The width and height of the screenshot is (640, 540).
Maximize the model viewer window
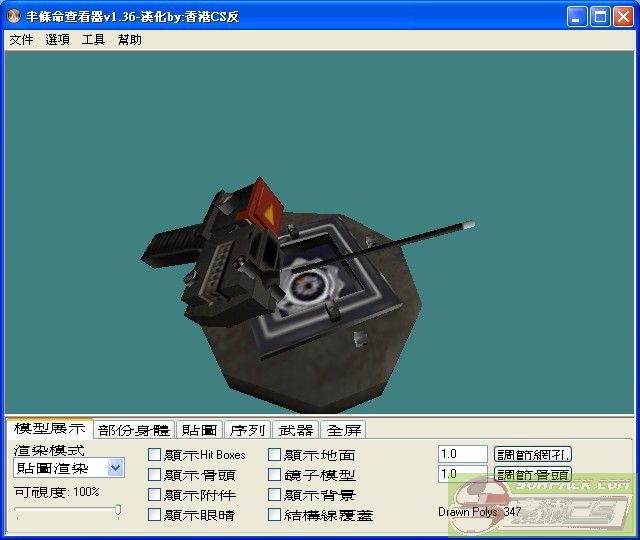(x=600, y=17)
